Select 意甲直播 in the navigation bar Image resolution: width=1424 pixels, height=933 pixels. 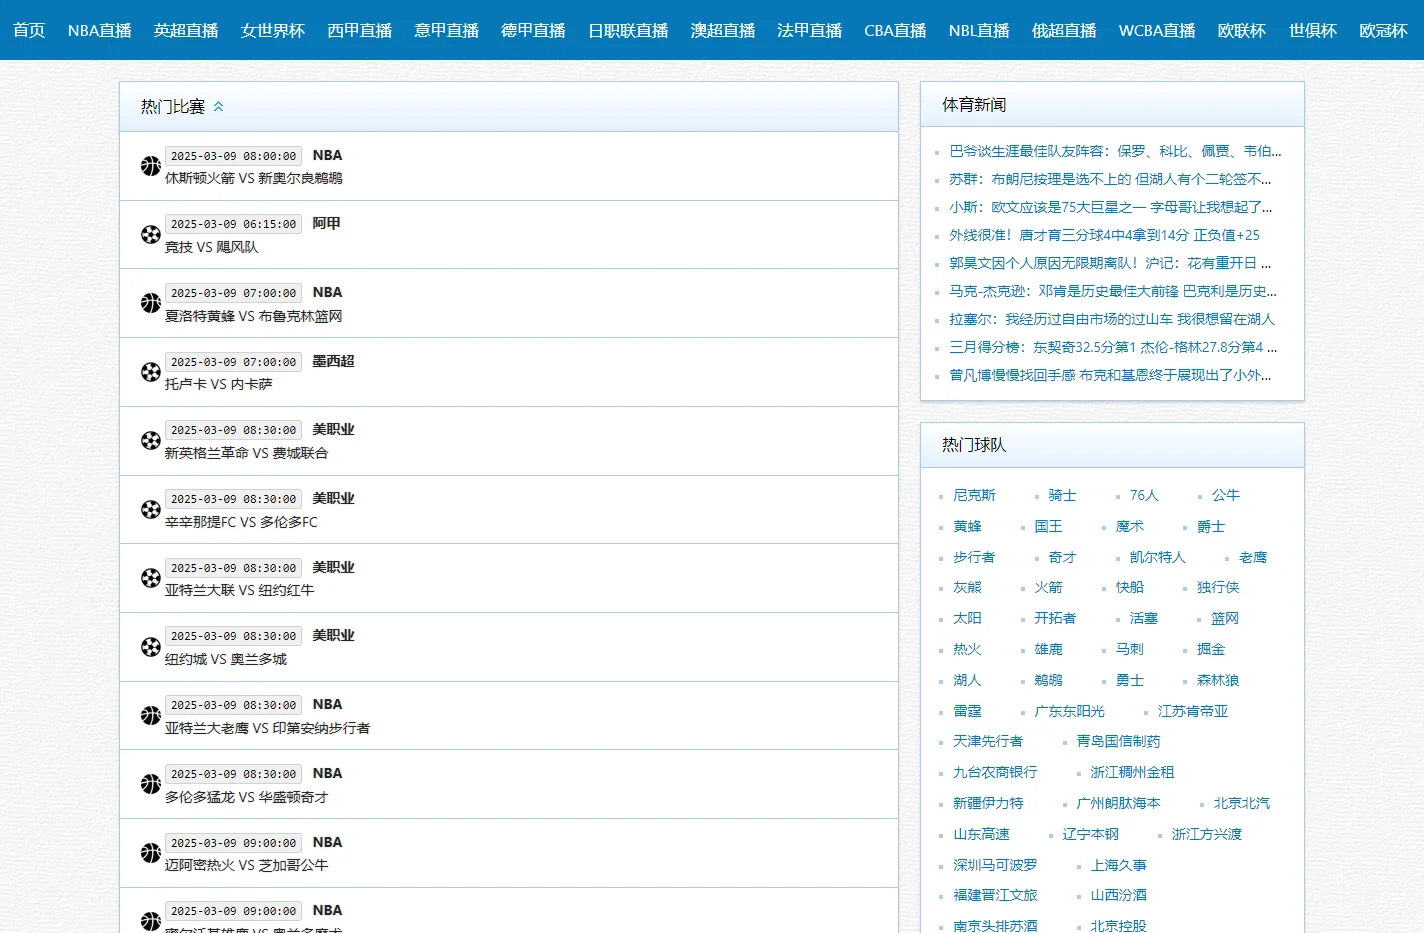[447, 30]
